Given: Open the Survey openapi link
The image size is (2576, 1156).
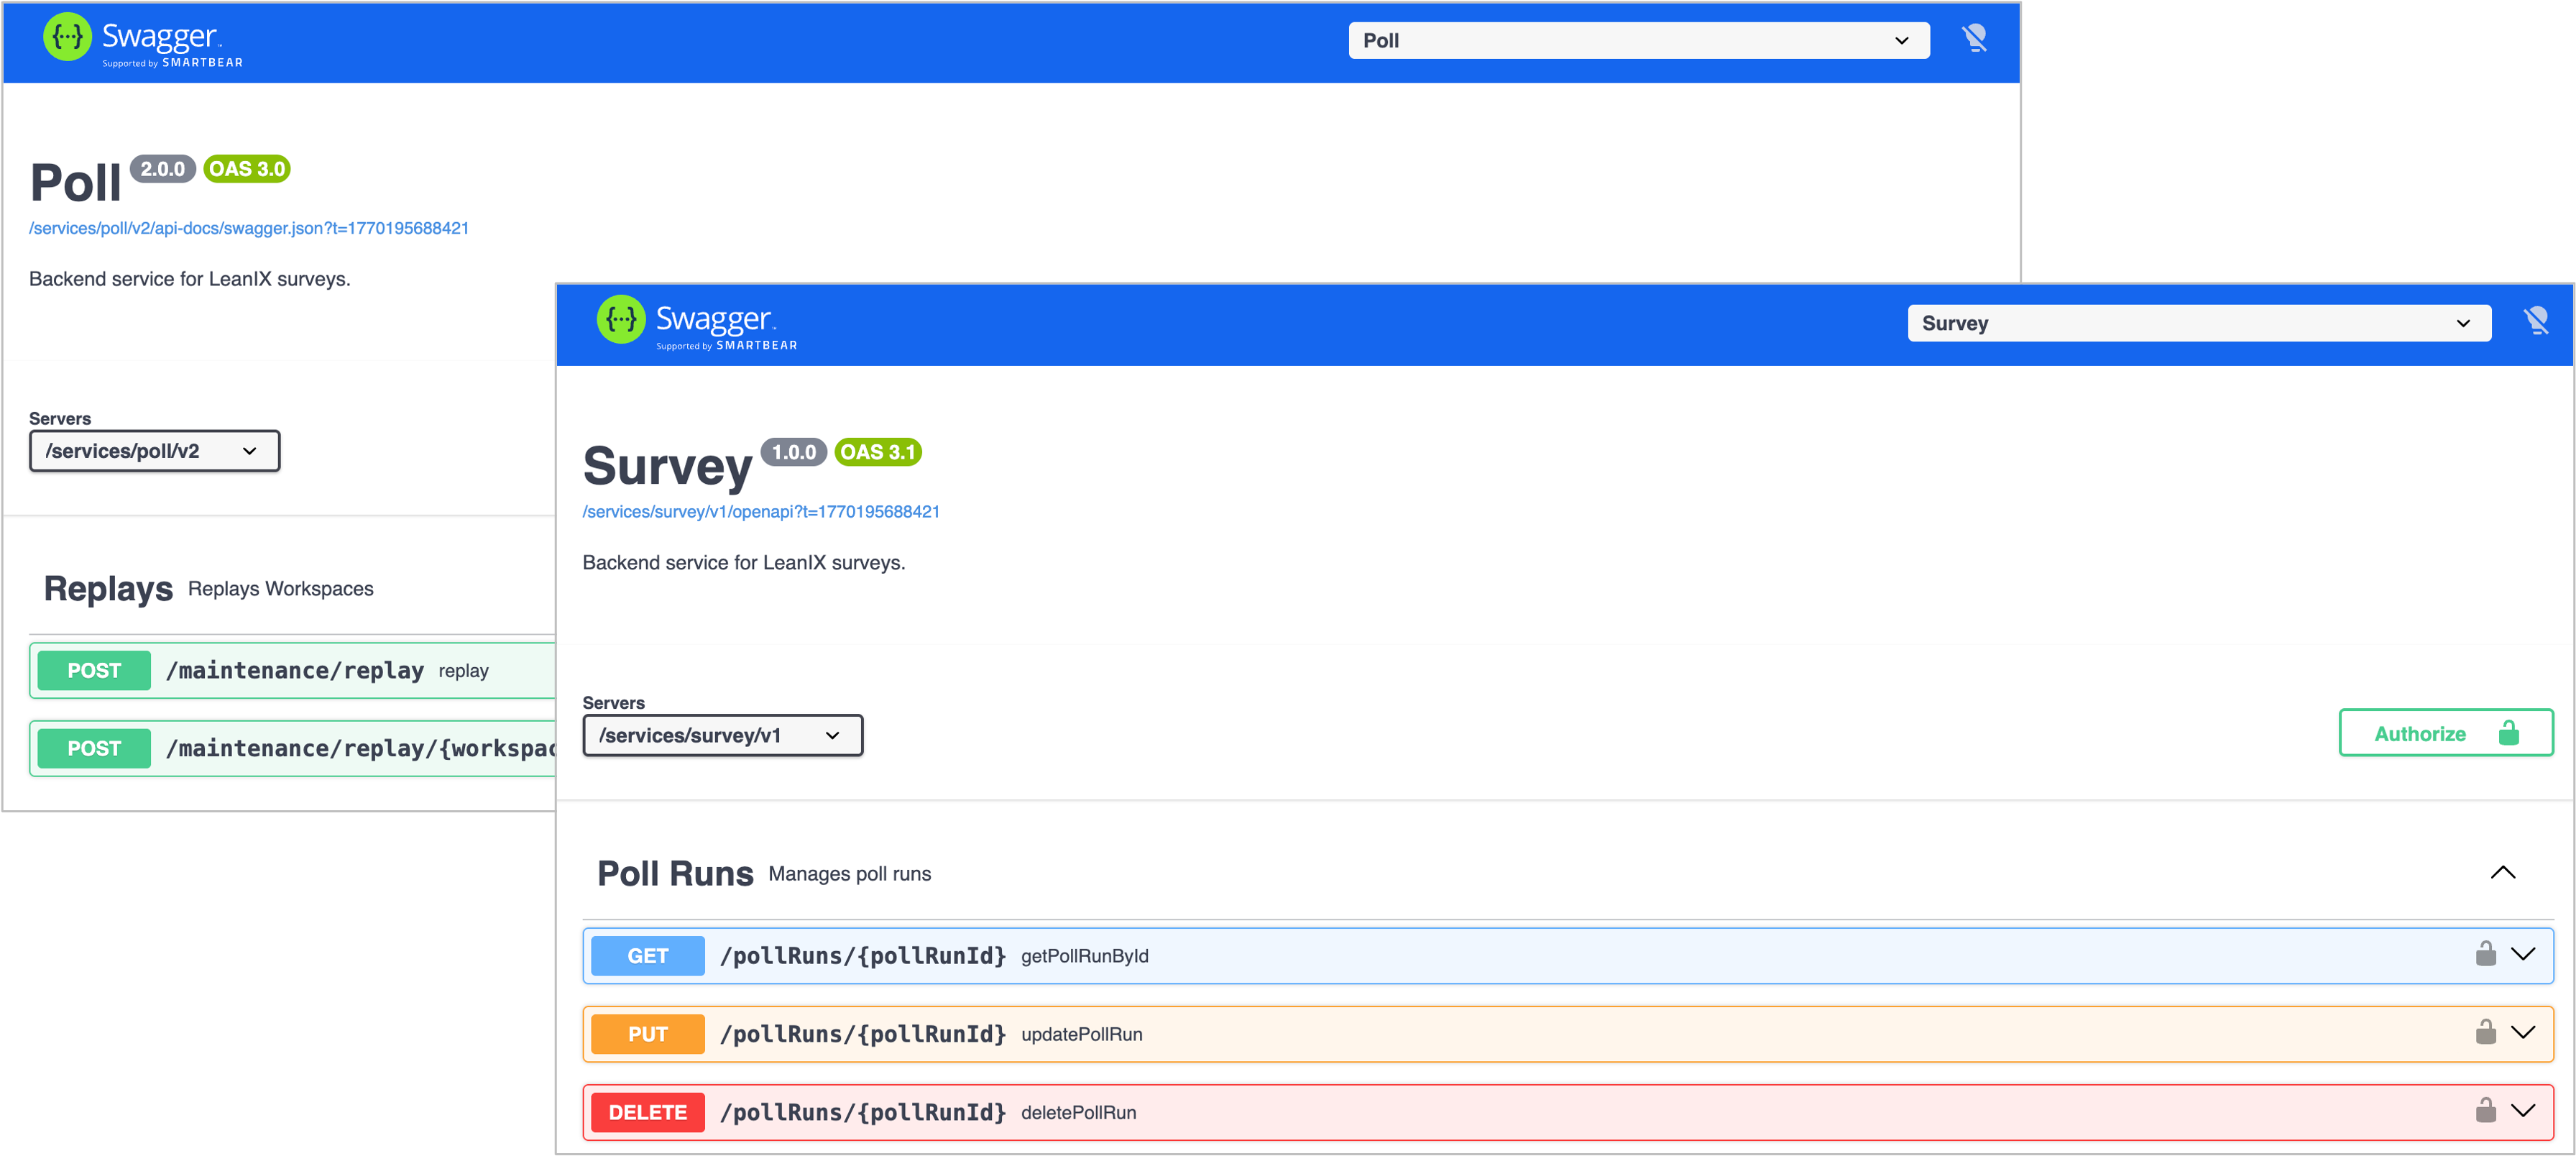Looking at the screenshot, I should click(760, 512).
